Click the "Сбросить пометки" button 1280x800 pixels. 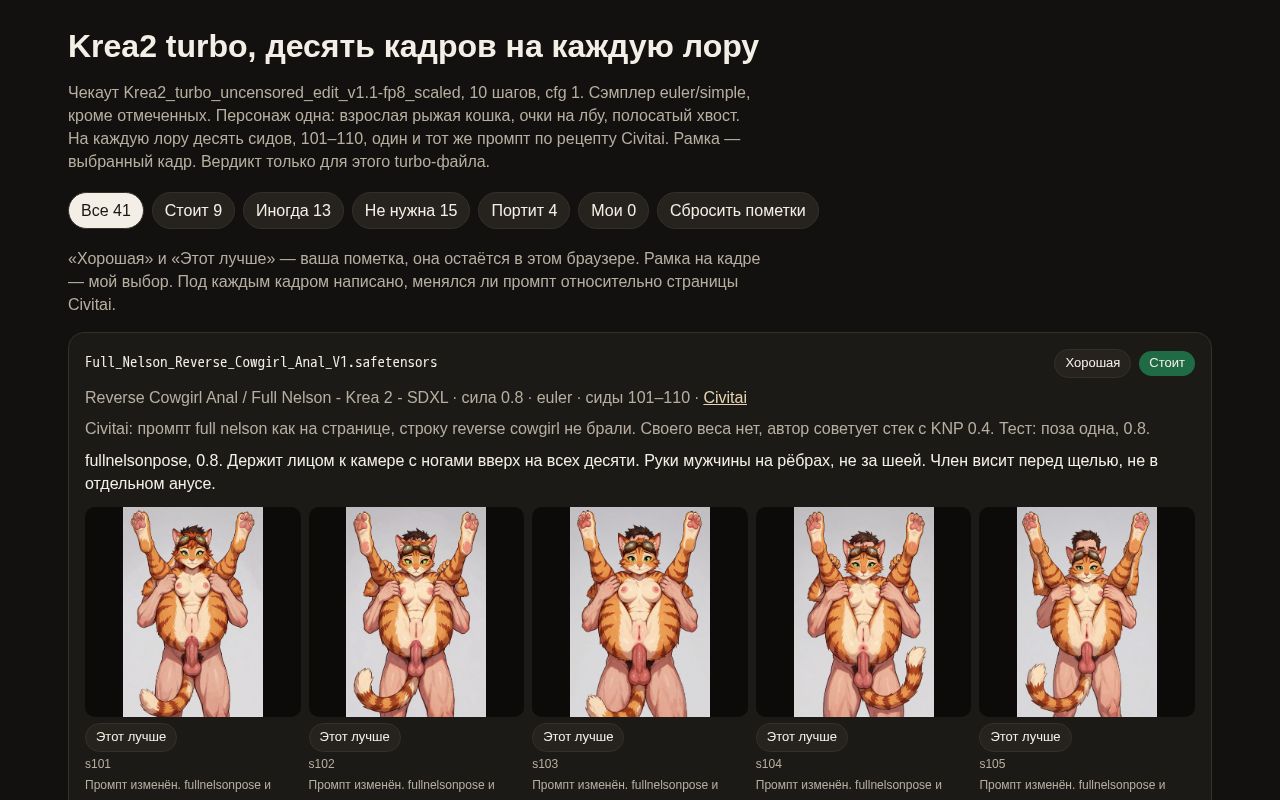tap(738, 210)
